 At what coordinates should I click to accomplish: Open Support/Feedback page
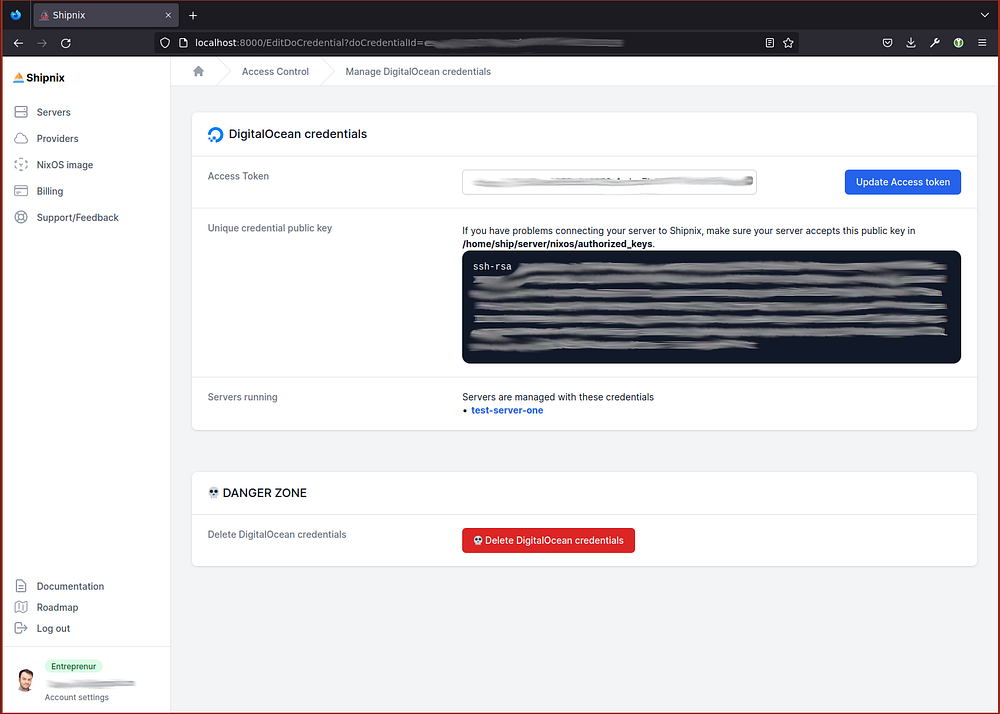(77, 217)
